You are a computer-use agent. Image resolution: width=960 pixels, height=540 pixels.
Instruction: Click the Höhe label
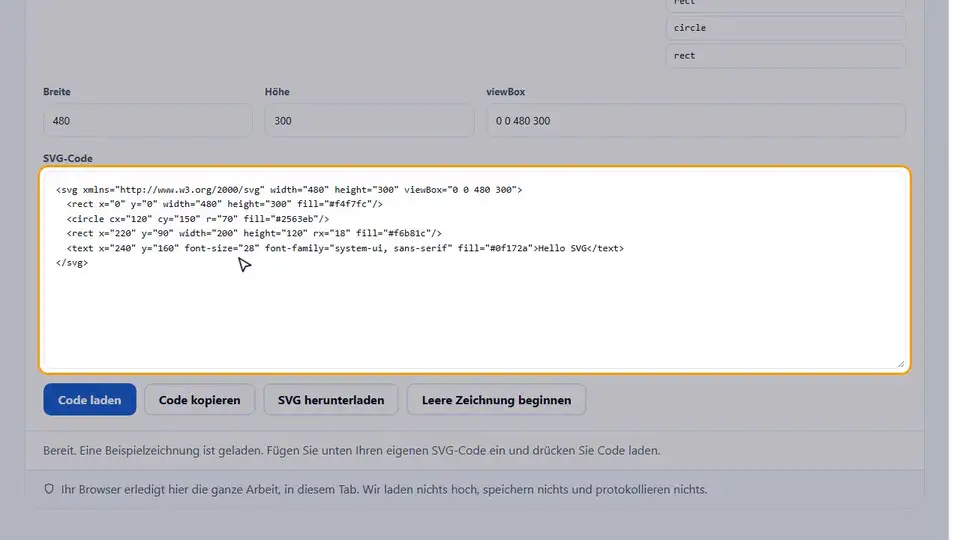(277, 92)
